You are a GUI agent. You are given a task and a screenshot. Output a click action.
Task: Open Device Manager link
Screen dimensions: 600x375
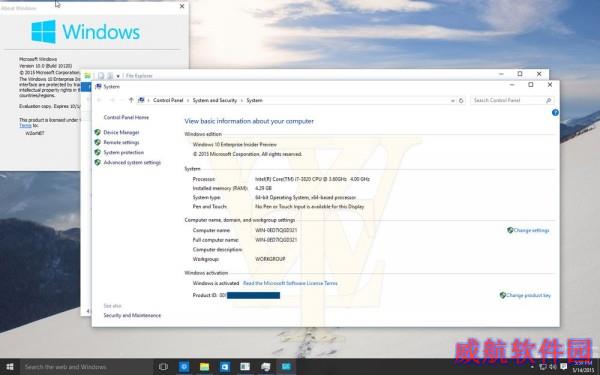[121, 132]
